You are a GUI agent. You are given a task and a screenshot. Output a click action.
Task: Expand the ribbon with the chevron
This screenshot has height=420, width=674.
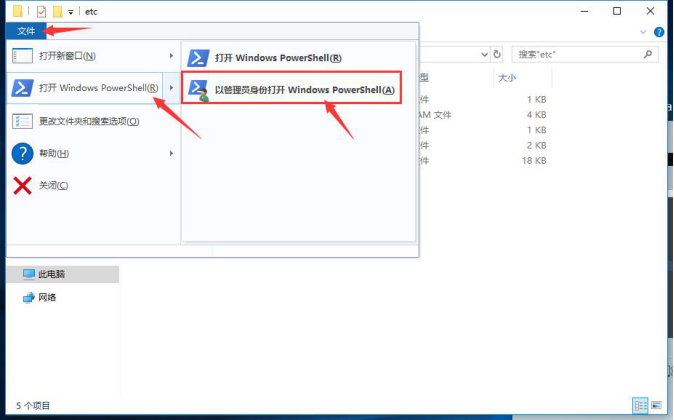(643, 32)
